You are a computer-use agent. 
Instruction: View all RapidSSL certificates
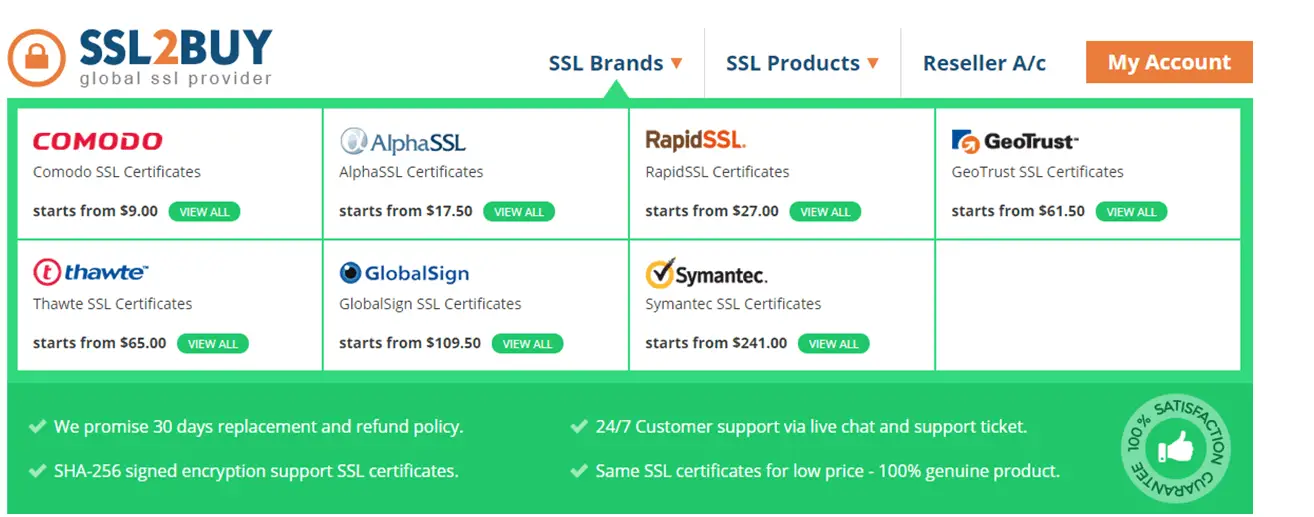tap(825, 212)
